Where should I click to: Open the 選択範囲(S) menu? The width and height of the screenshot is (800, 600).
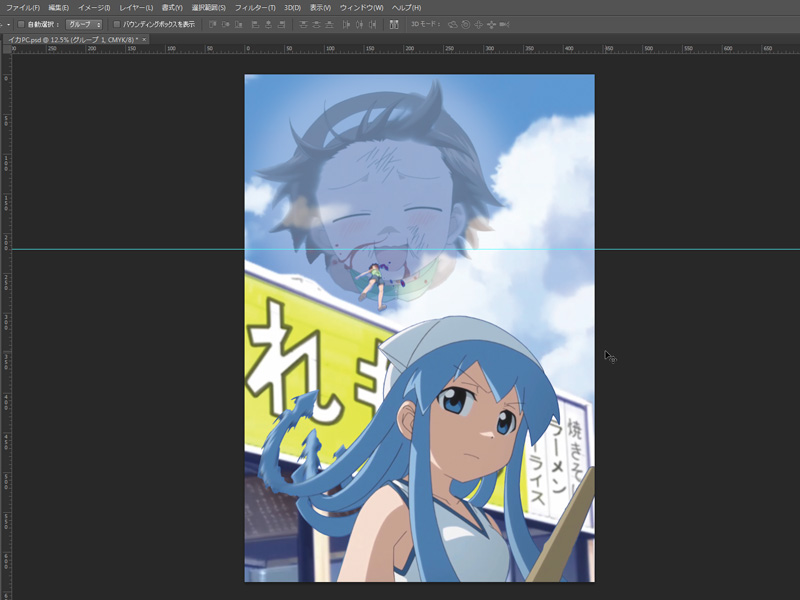pos(208,8)
